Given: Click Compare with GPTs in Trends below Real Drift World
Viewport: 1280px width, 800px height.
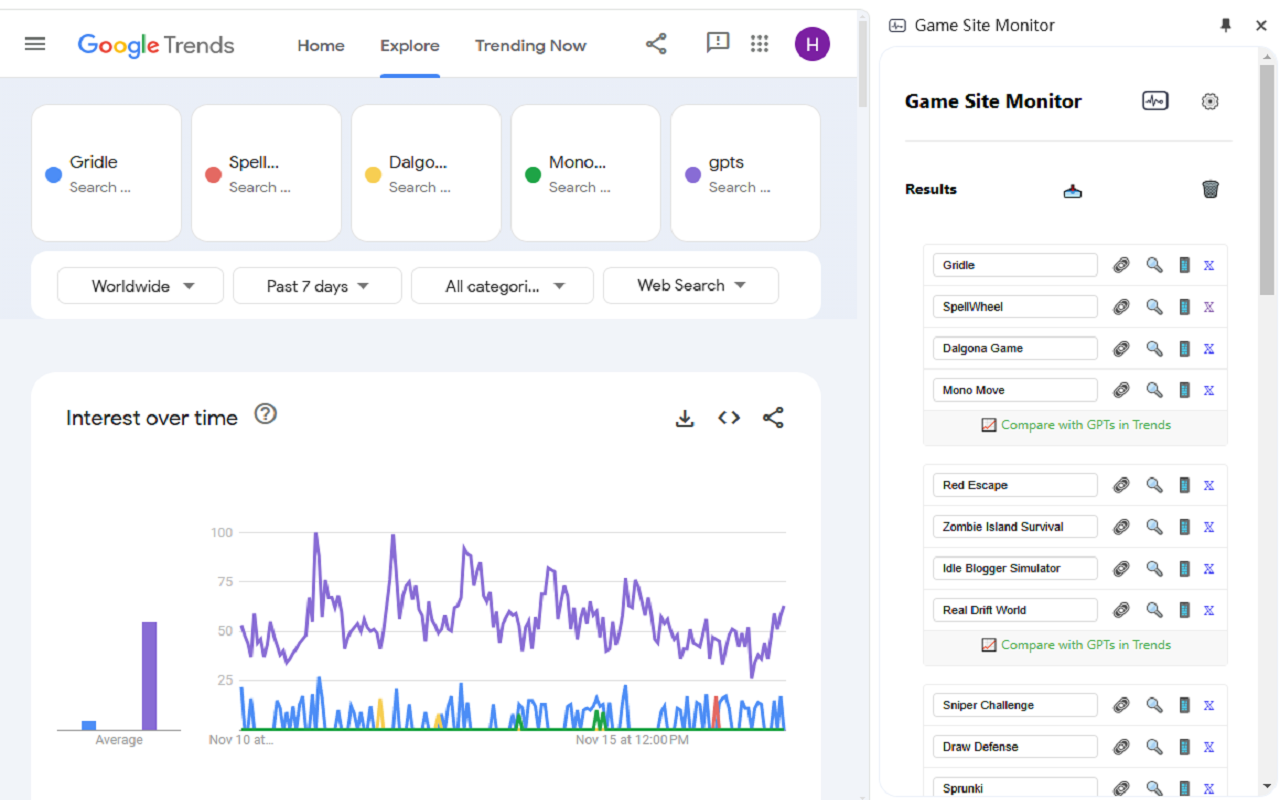Looking at the screenshot, I should click(1076, 645).
